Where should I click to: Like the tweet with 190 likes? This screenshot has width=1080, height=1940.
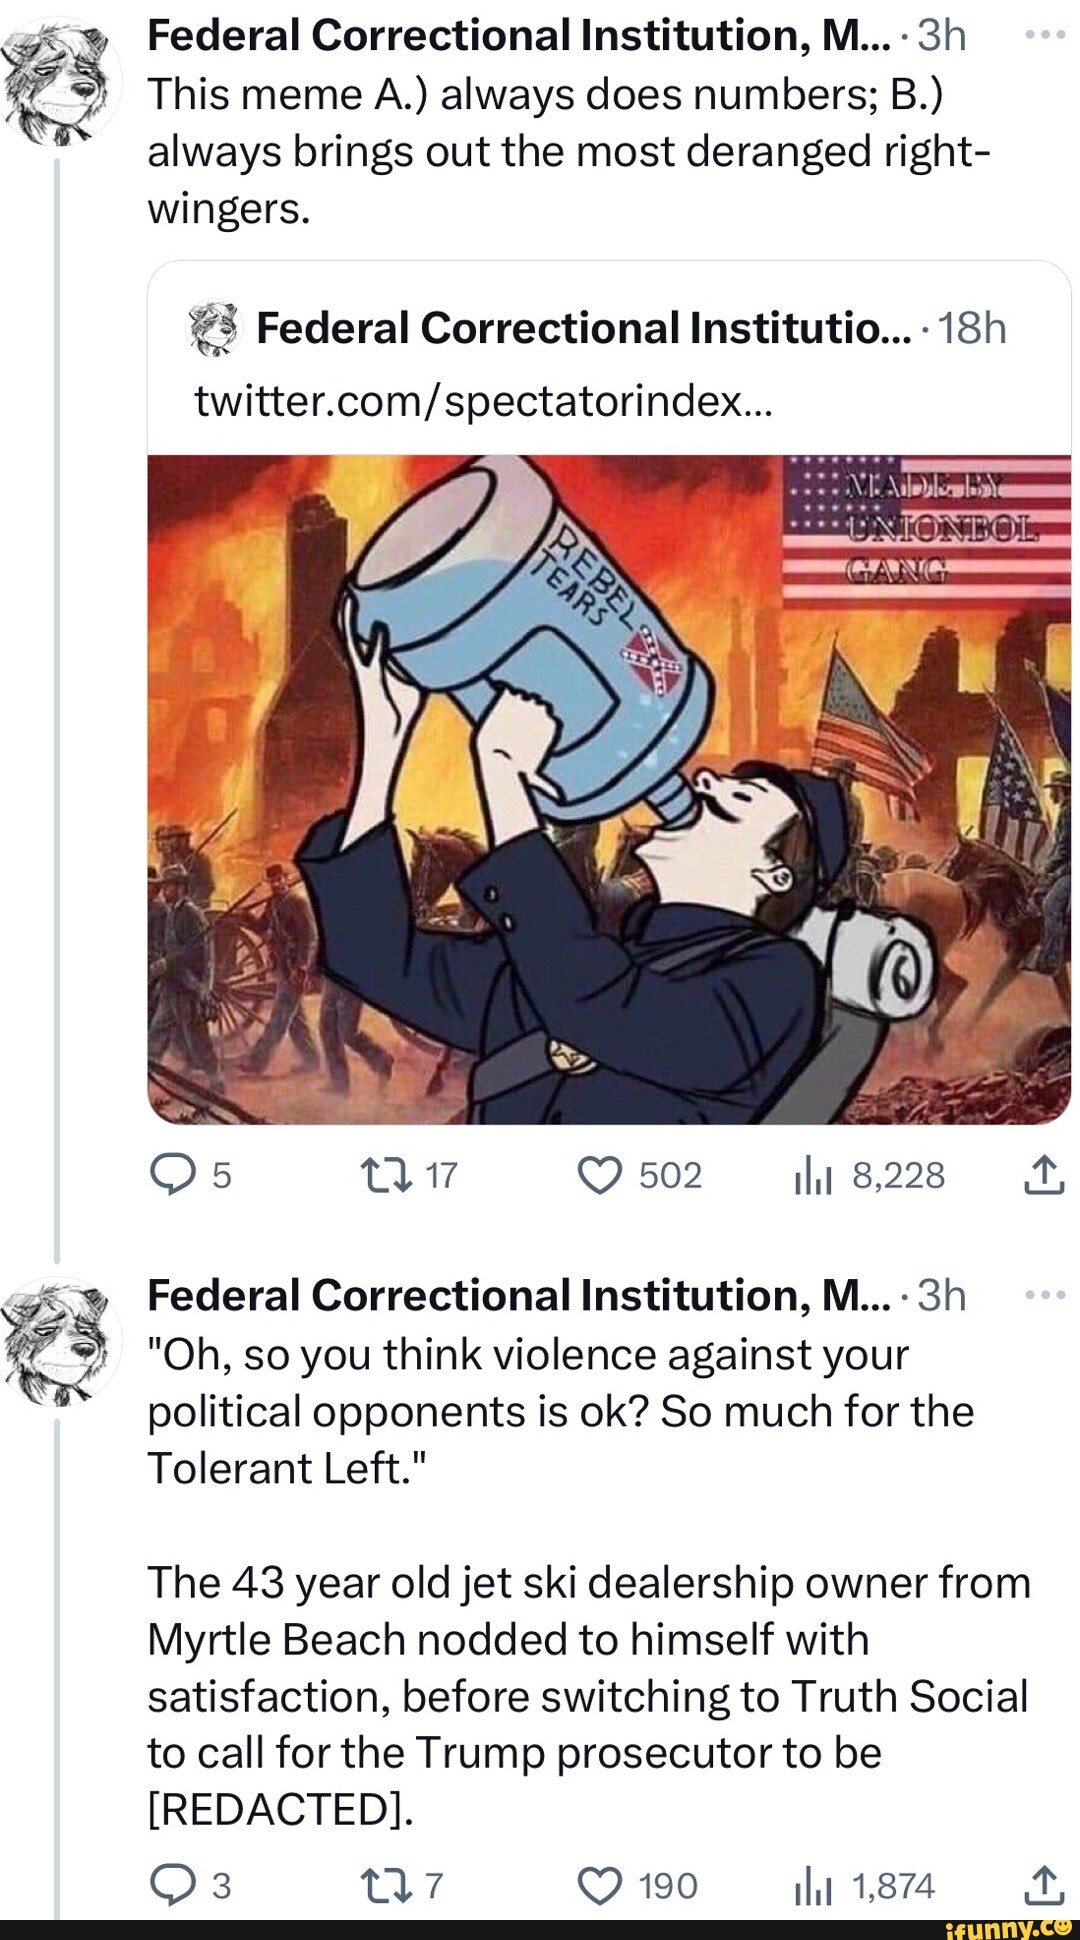[x=600, y=1885]
